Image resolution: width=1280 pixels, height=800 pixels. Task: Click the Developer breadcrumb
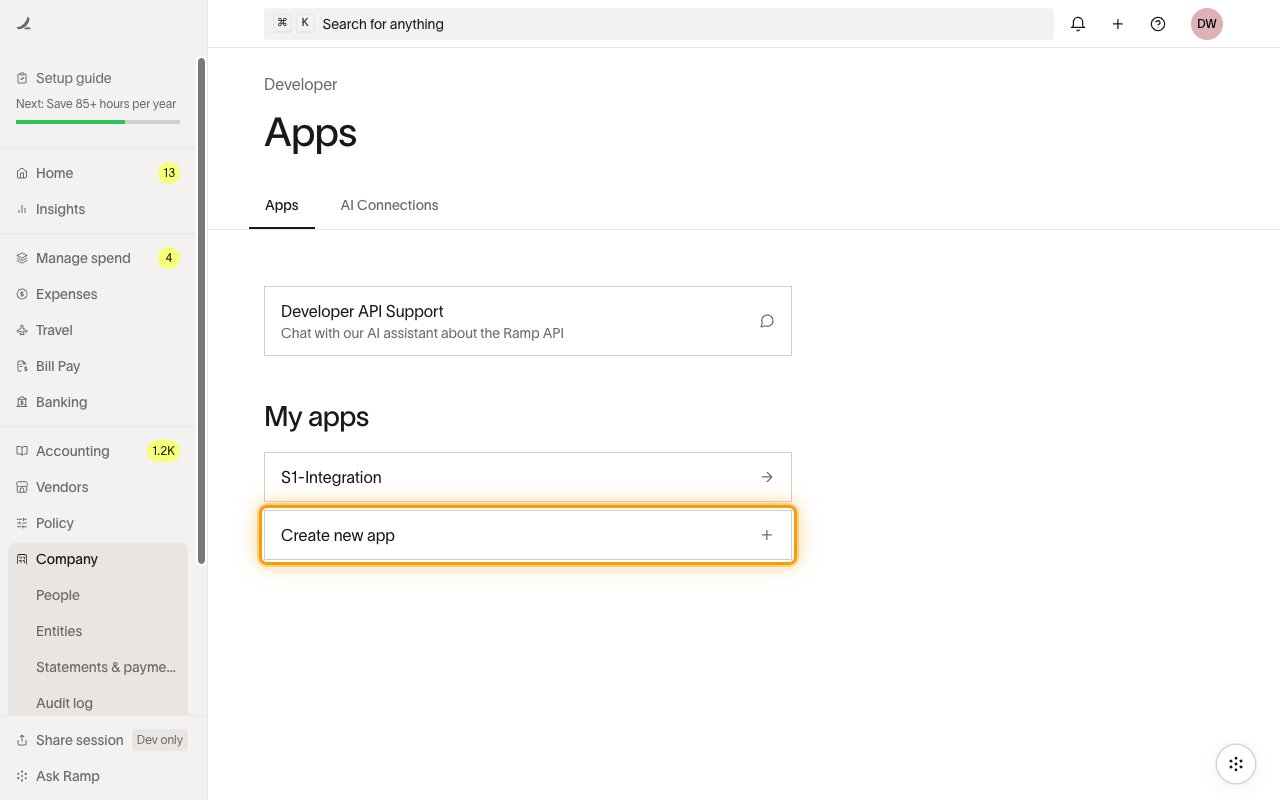(300, 84)
